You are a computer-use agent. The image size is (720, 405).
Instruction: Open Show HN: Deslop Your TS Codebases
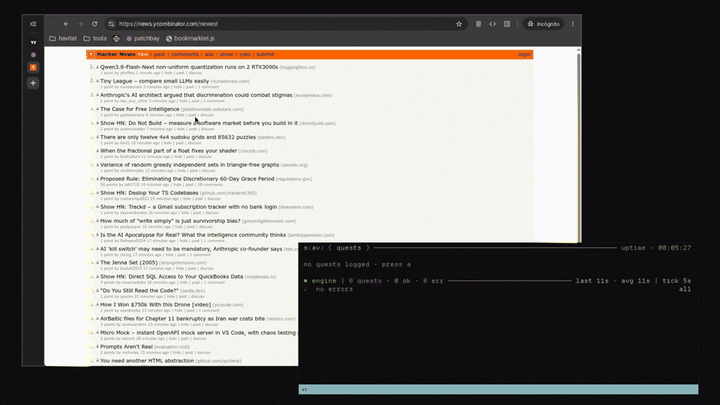(x=149, y=193)
